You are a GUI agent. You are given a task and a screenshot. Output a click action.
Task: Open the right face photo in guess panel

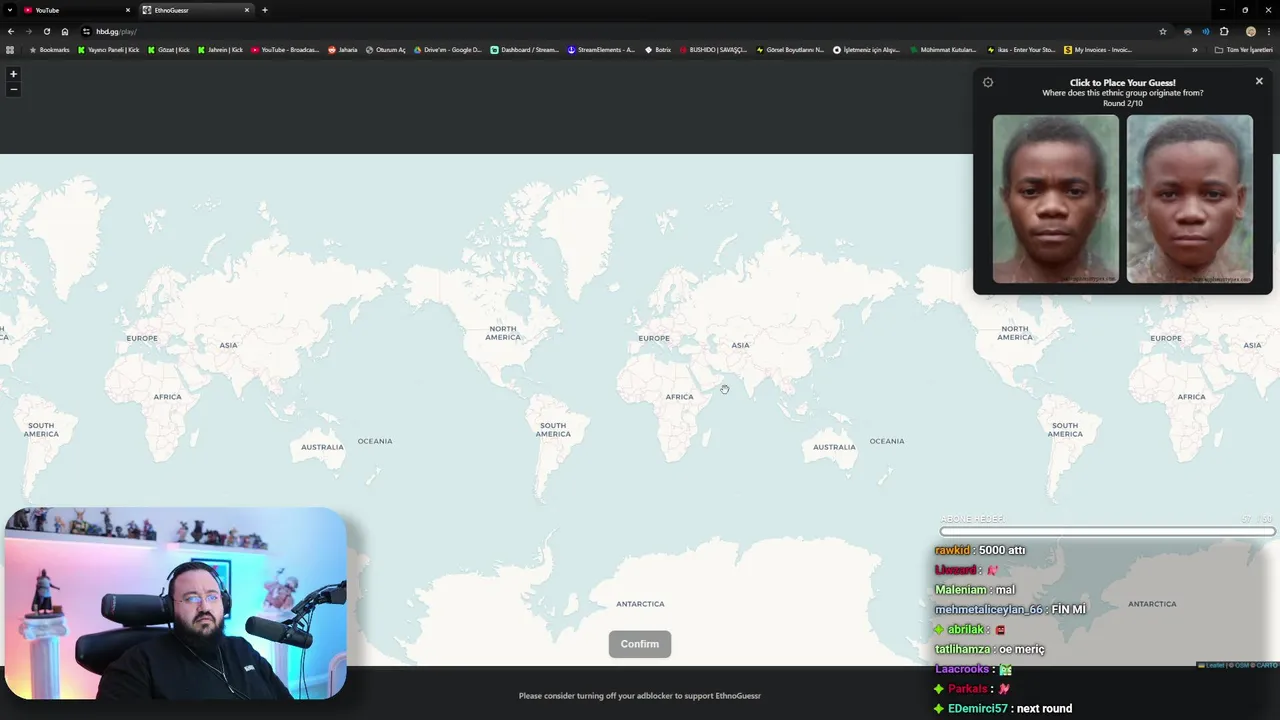click(x=1189, y=199)
